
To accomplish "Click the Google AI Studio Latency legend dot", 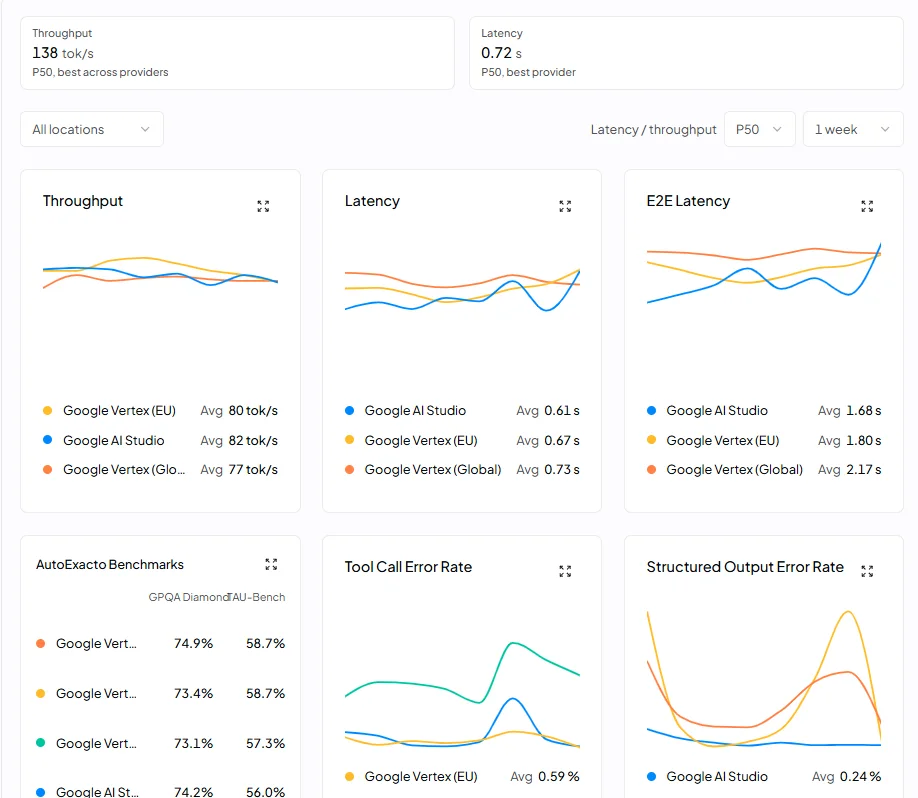I will [x=350, y=410].
